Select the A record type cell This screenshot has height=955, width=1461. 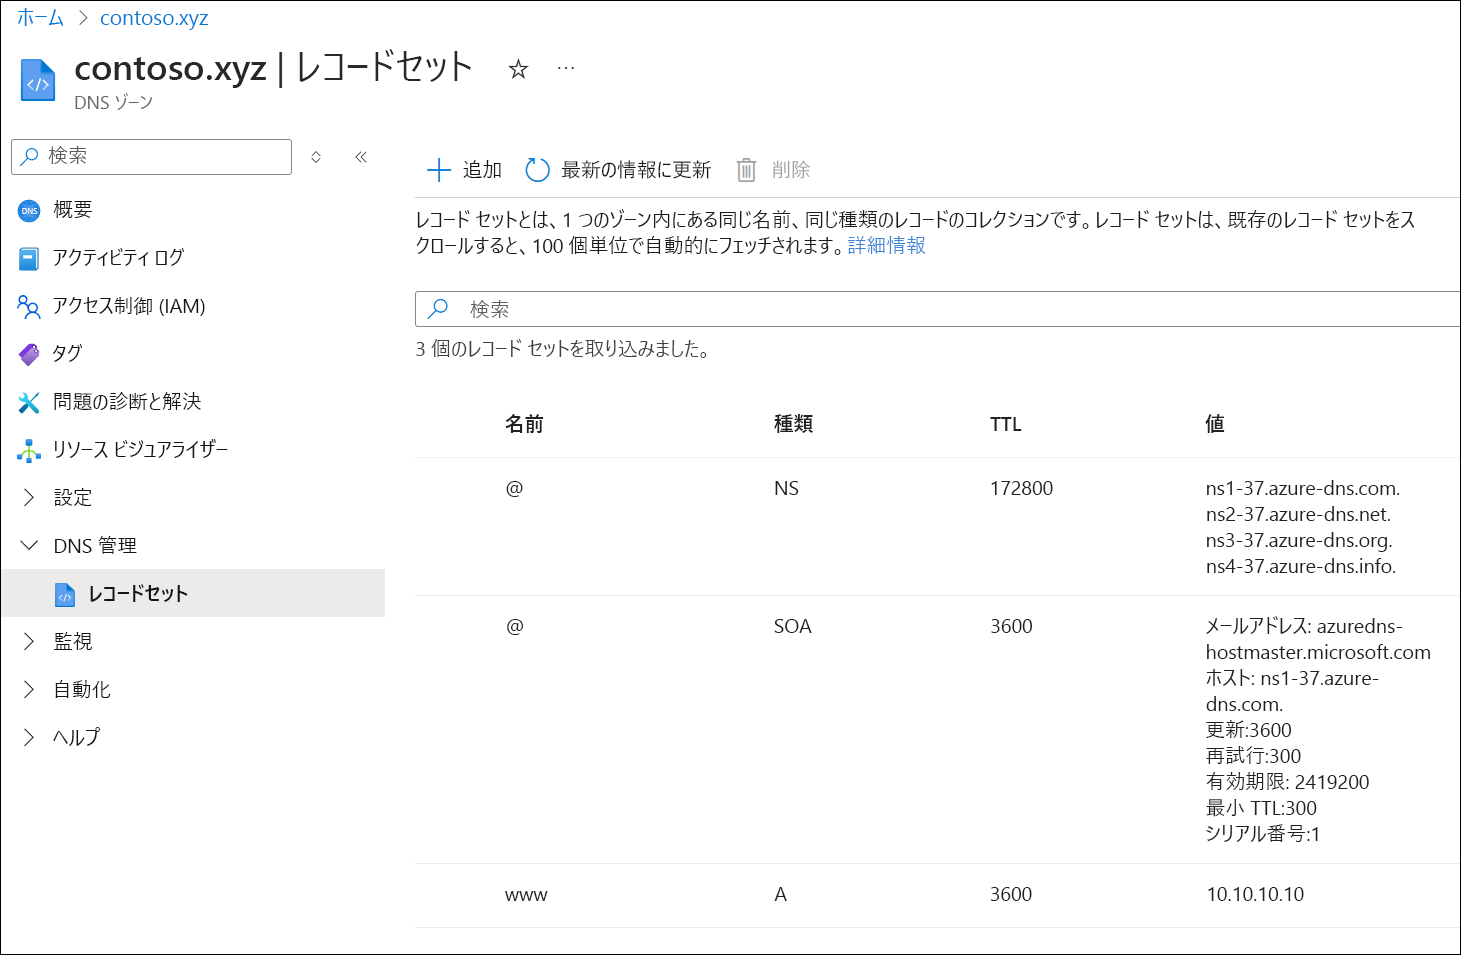(x=781, y=894)
